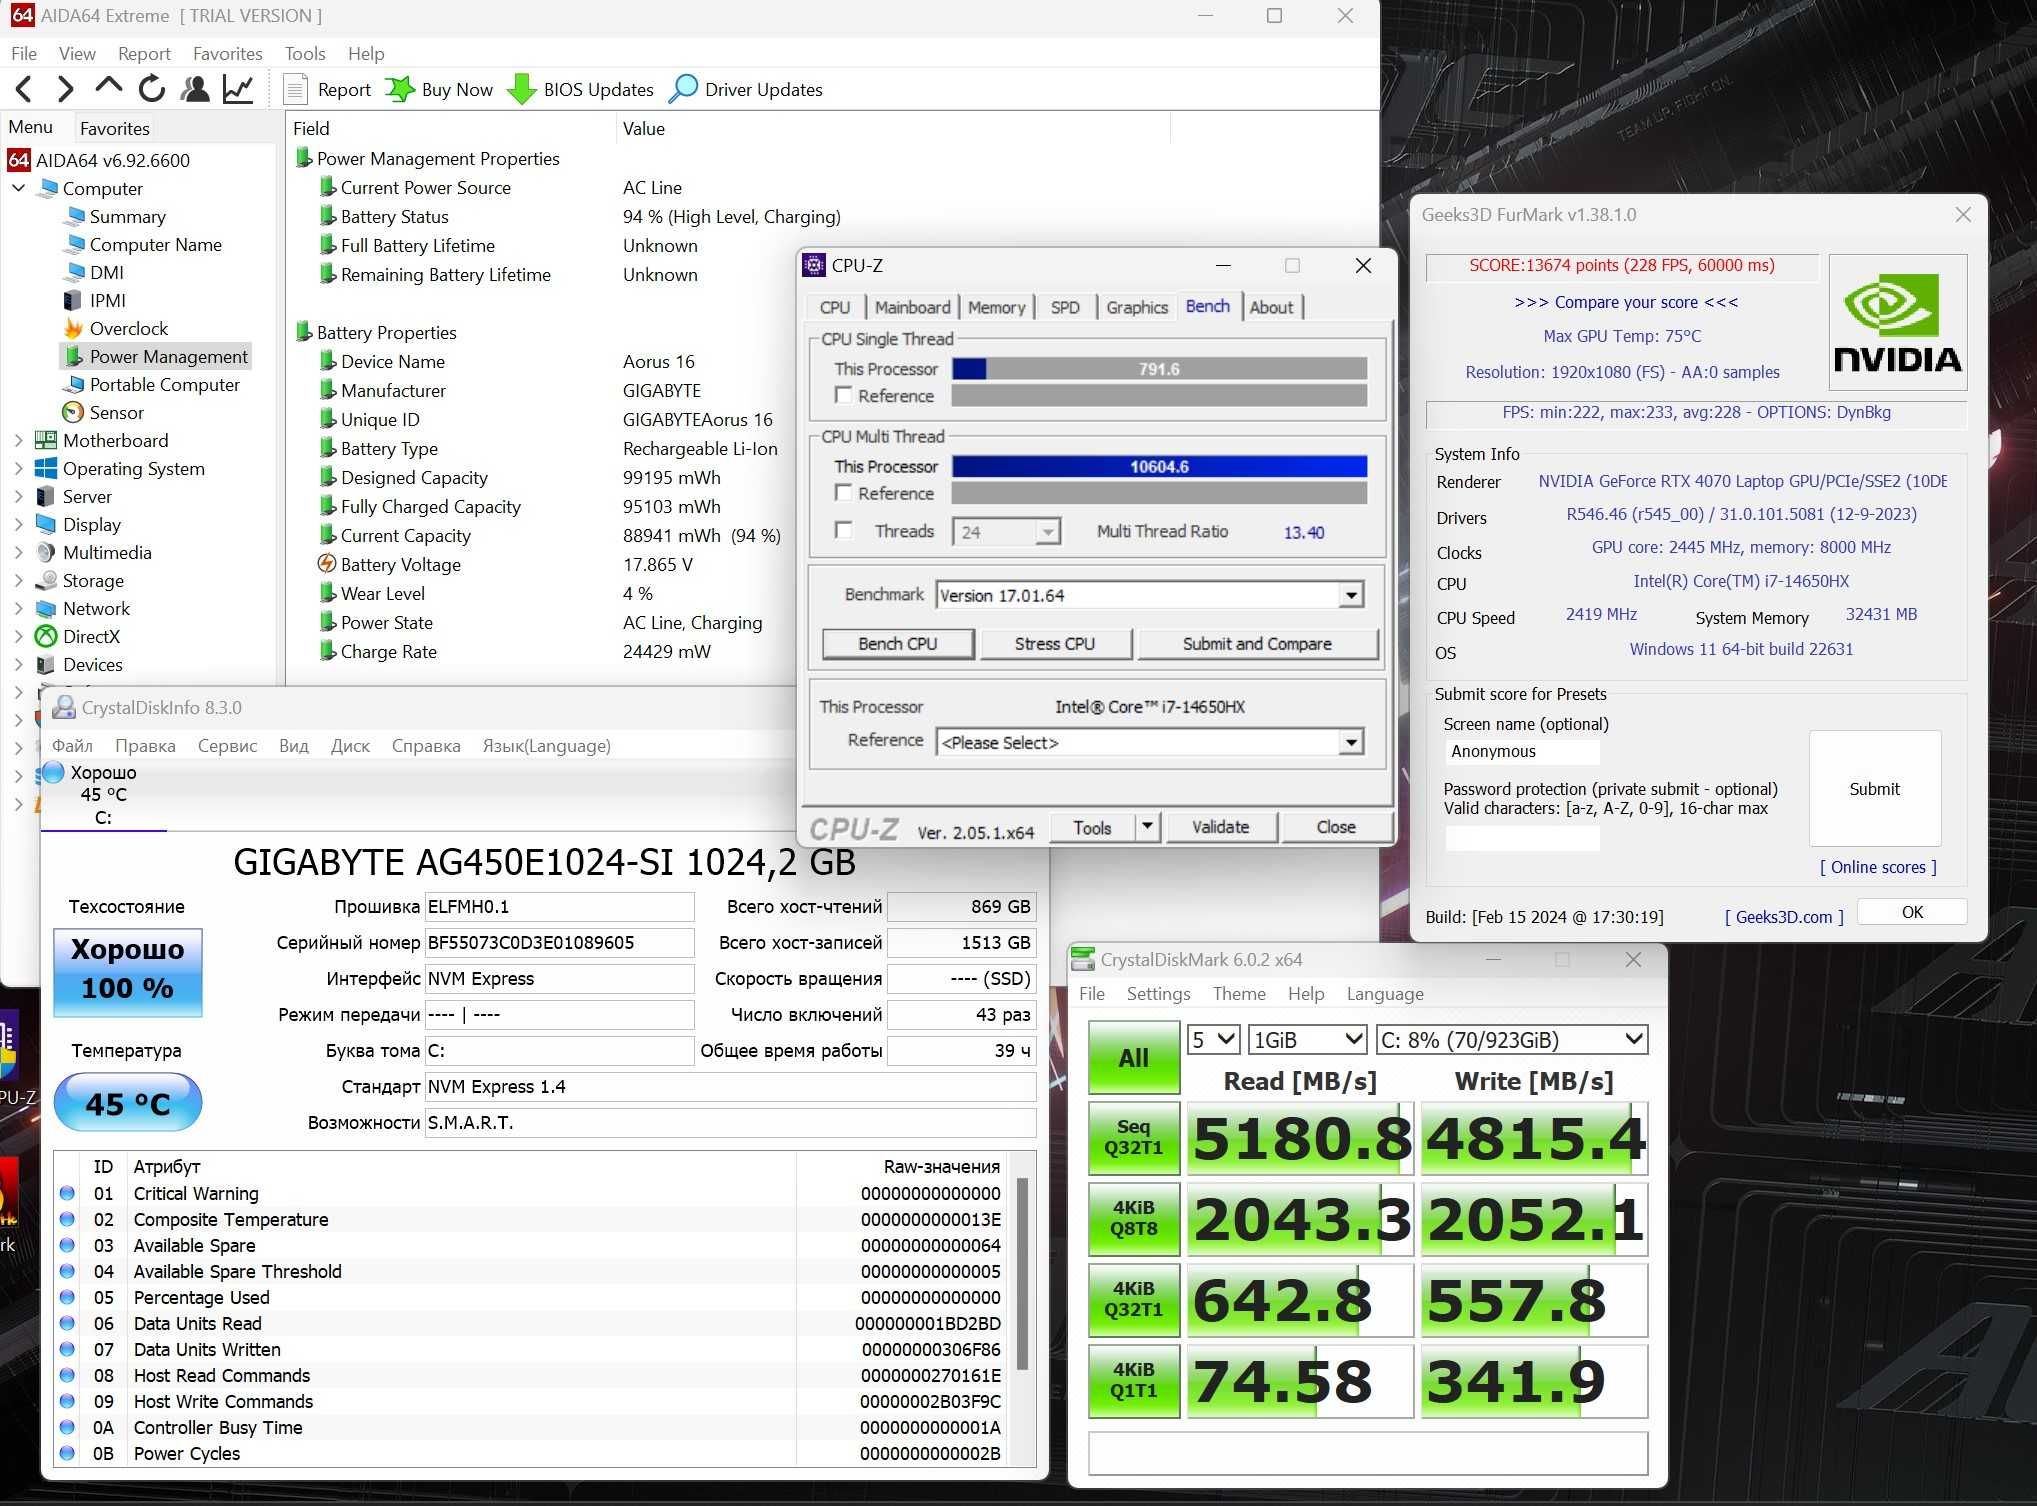Expand the Motherboard tree node
The image size is (2037, 1506).
coord(19,440)
